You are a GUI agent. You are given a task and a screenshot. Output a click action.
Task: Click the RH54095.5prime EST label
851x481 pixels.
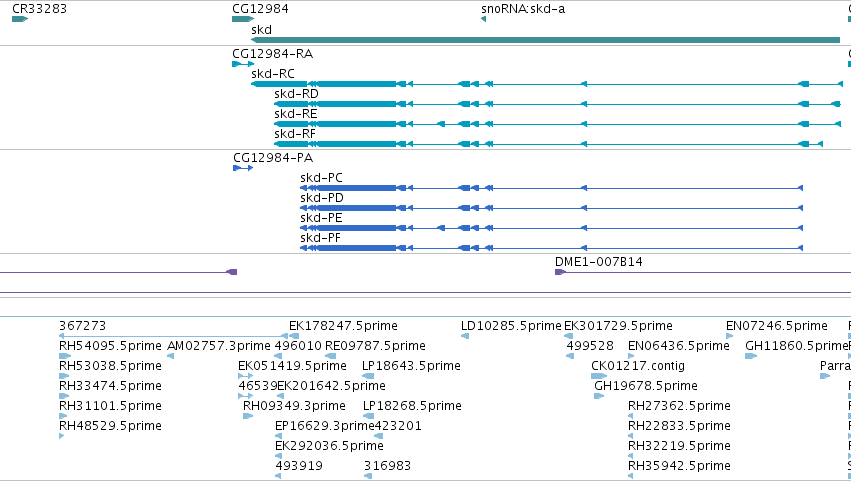pos(110,346)
